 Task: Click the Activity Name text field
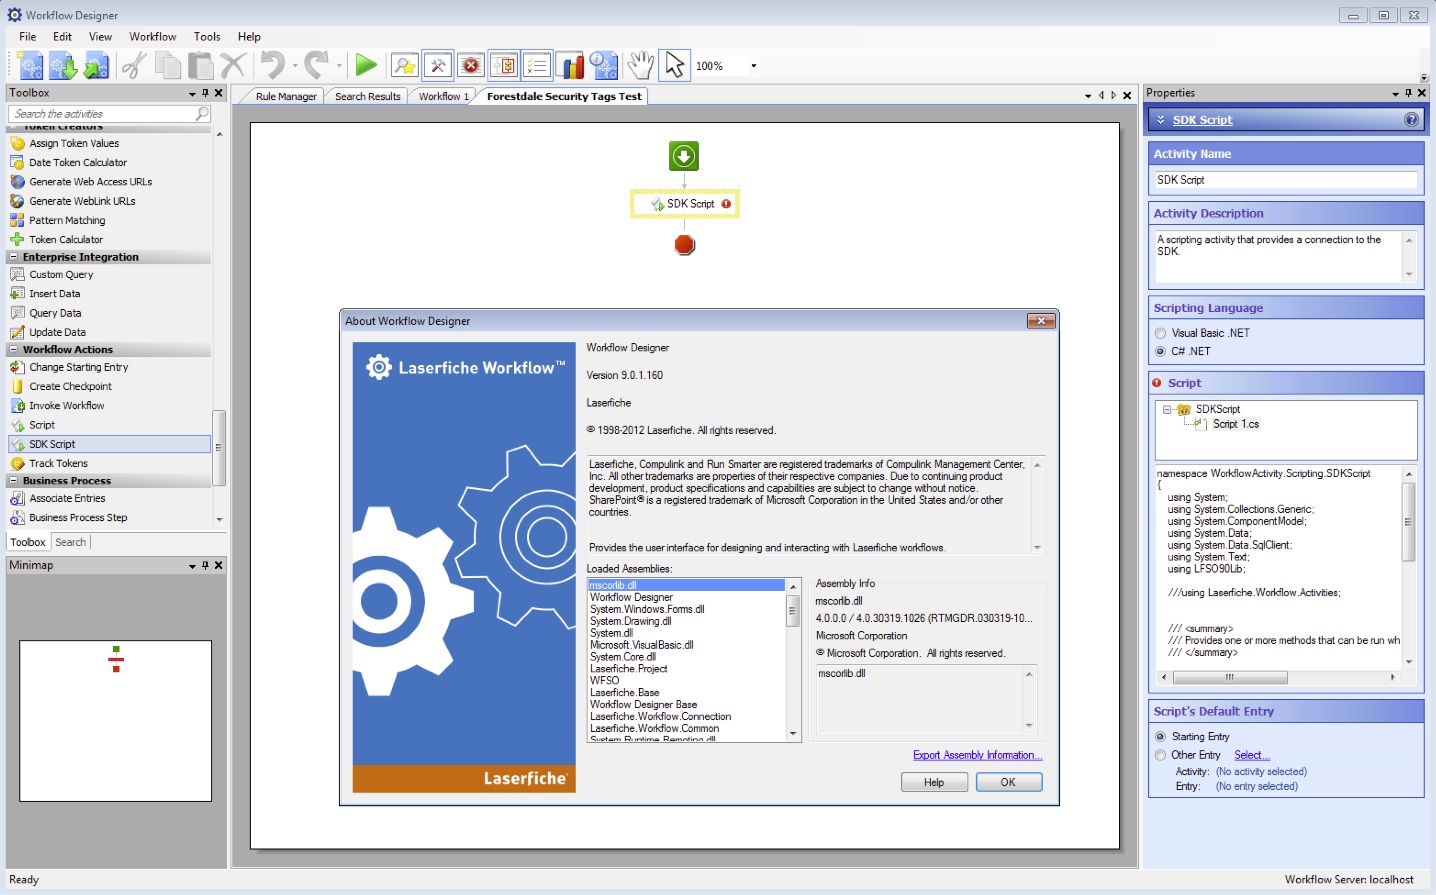pyautogui.click(x=1285, y=180)
